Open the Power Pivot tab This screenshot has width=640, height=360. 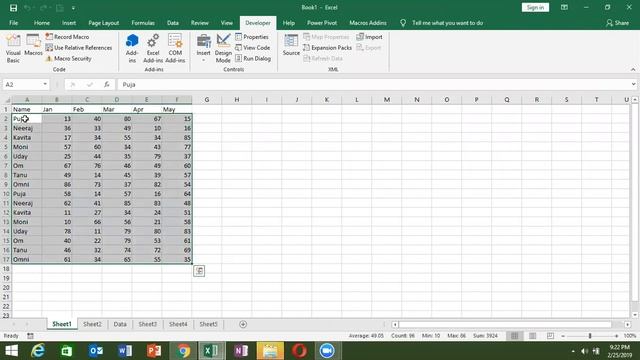pyautogui.click(x=322, y=23)
